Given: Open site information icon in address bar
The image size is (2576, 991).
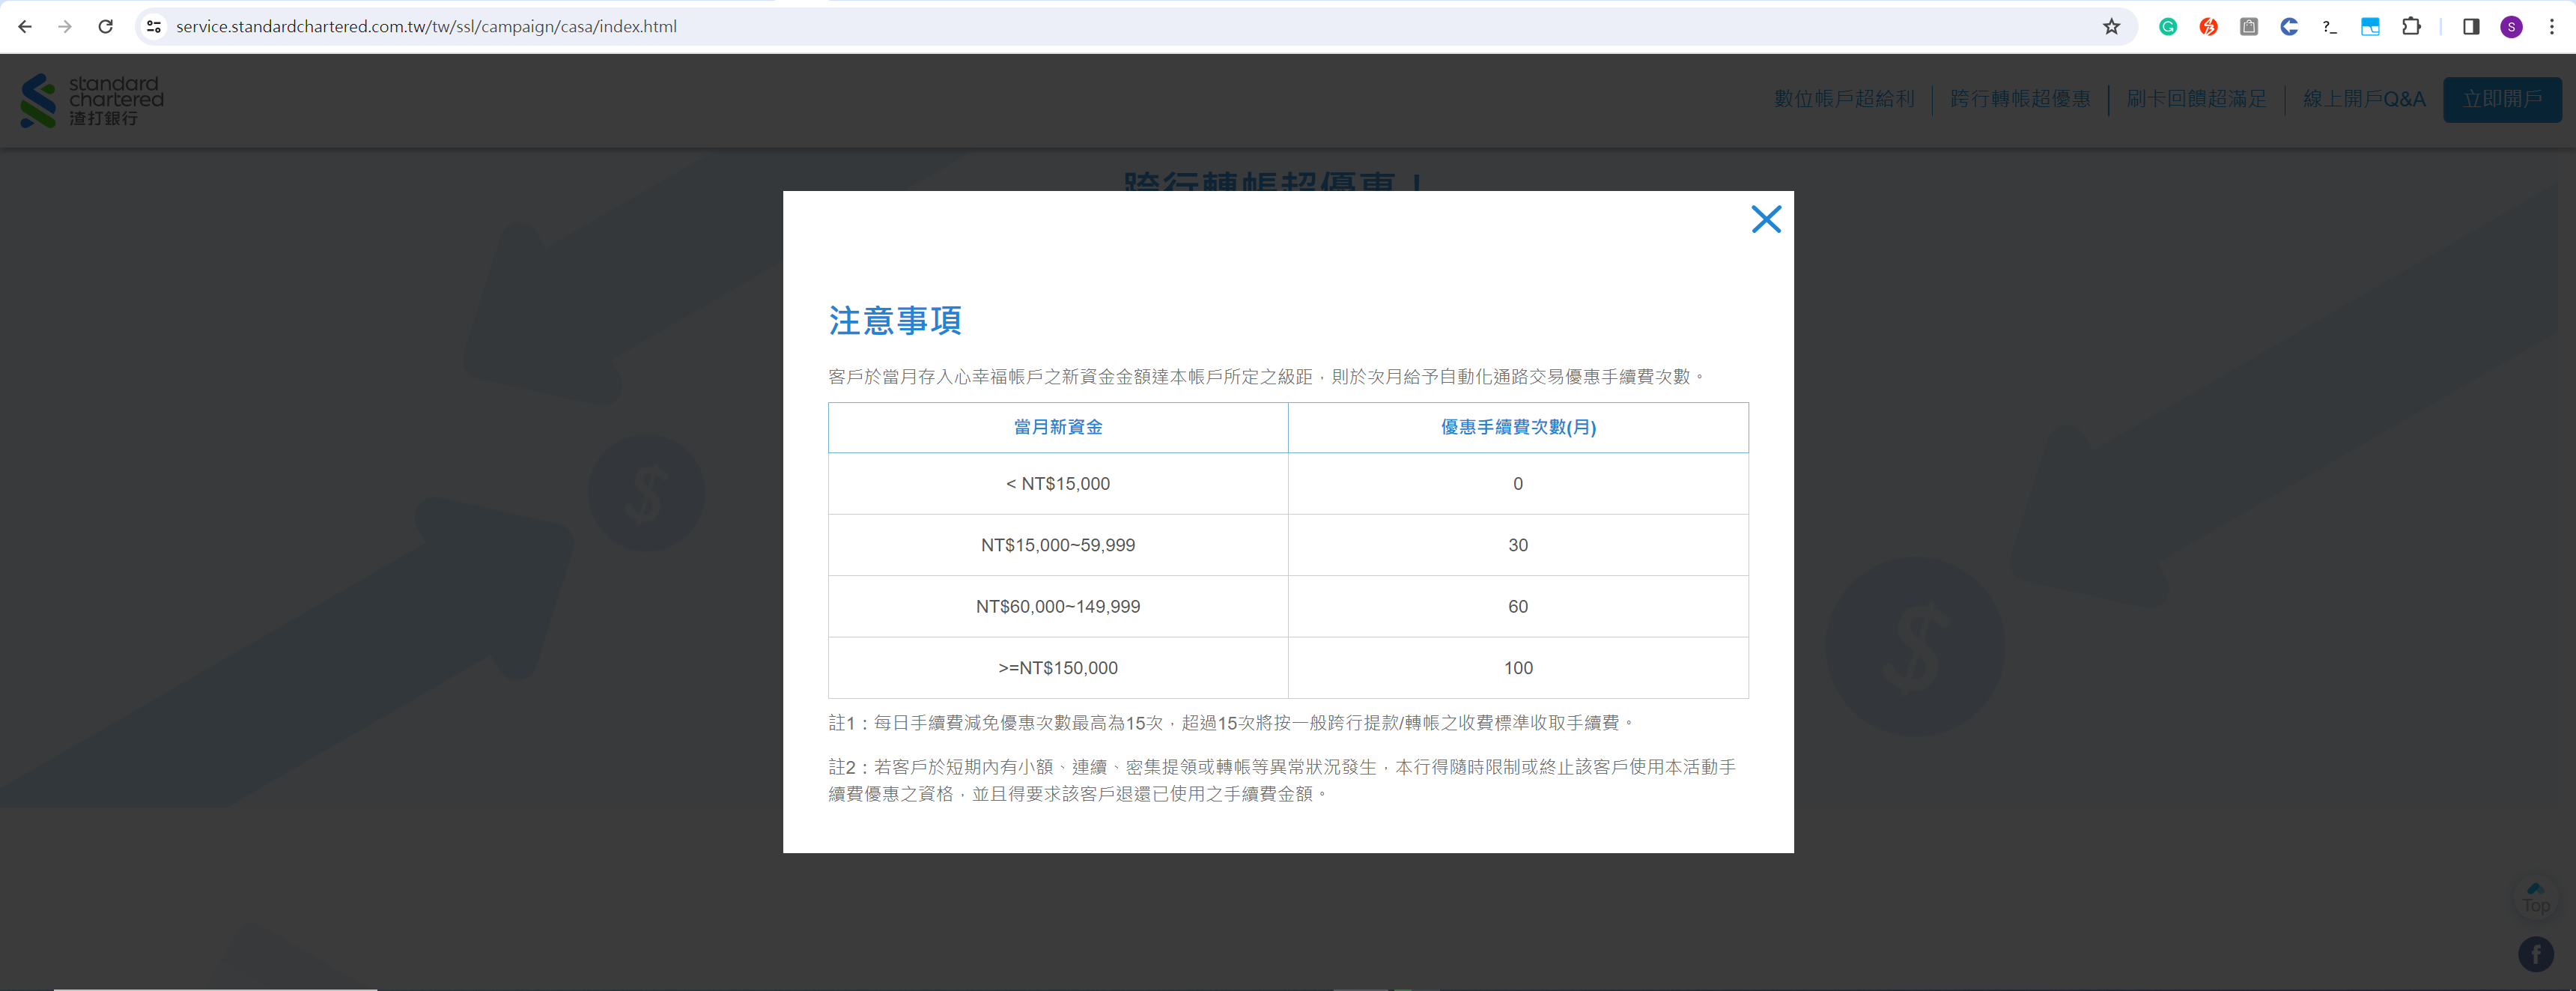Looking at the screenshot, I should pos(154,27).
